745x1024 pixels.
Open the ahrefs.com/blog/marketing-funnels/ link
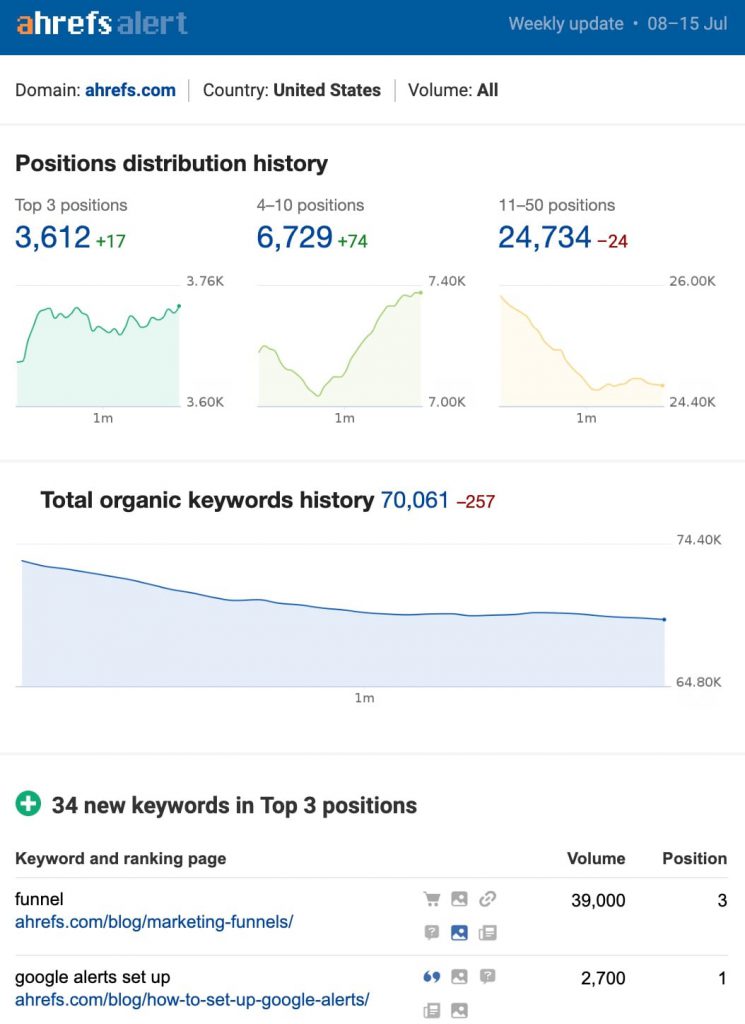click(x=154, y=921)
